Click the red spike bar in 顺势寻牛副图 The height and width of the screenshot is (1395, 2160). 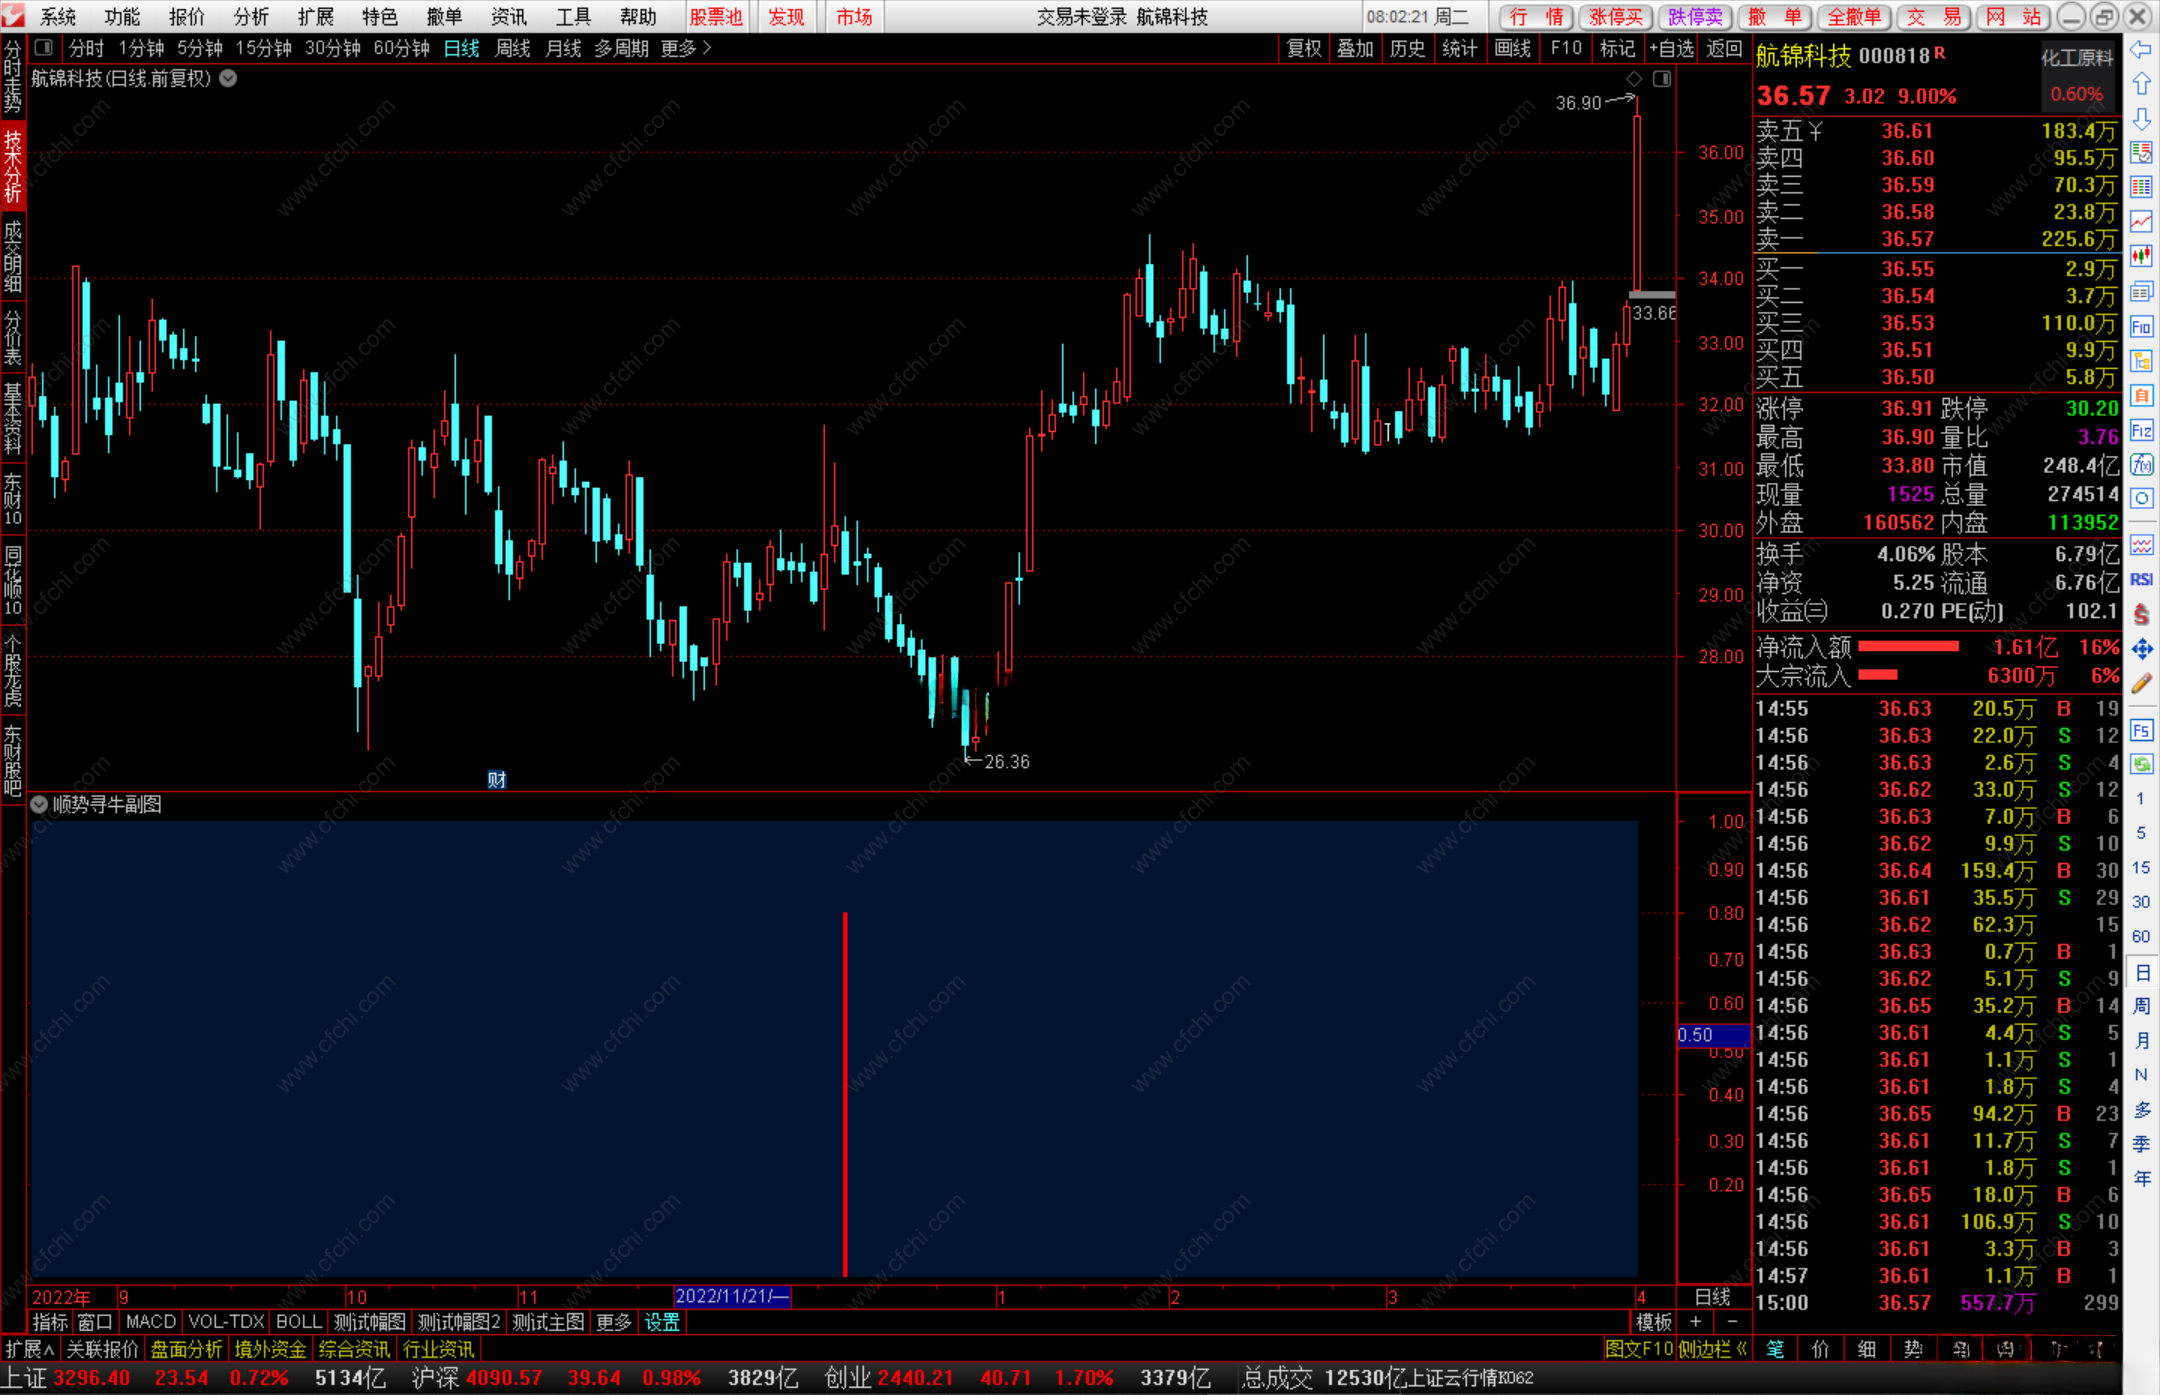pos(845,1092)
